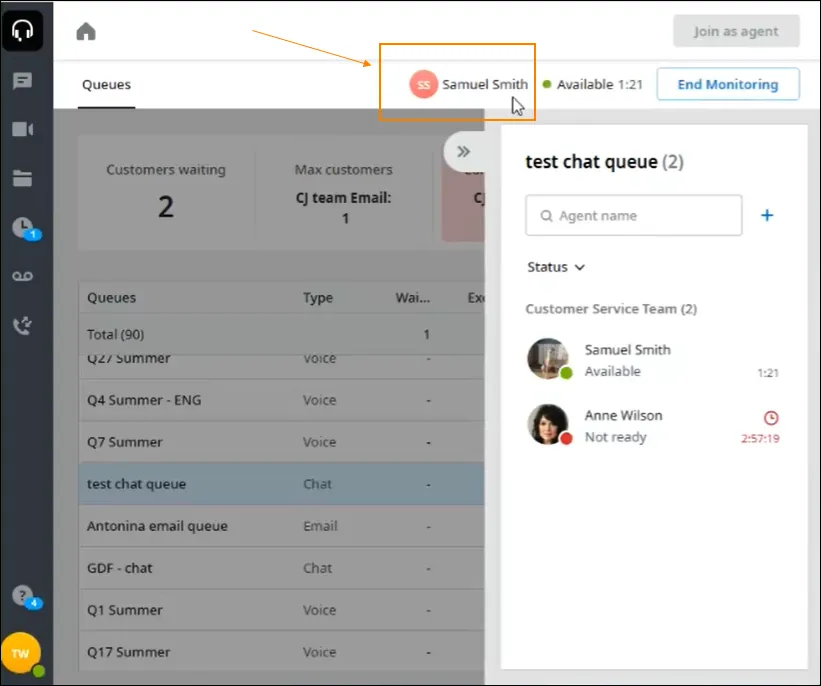The width and height of the screenshot is (821, 686).
Task: Select the test chat queue row
Action: (x=282, y=484)
